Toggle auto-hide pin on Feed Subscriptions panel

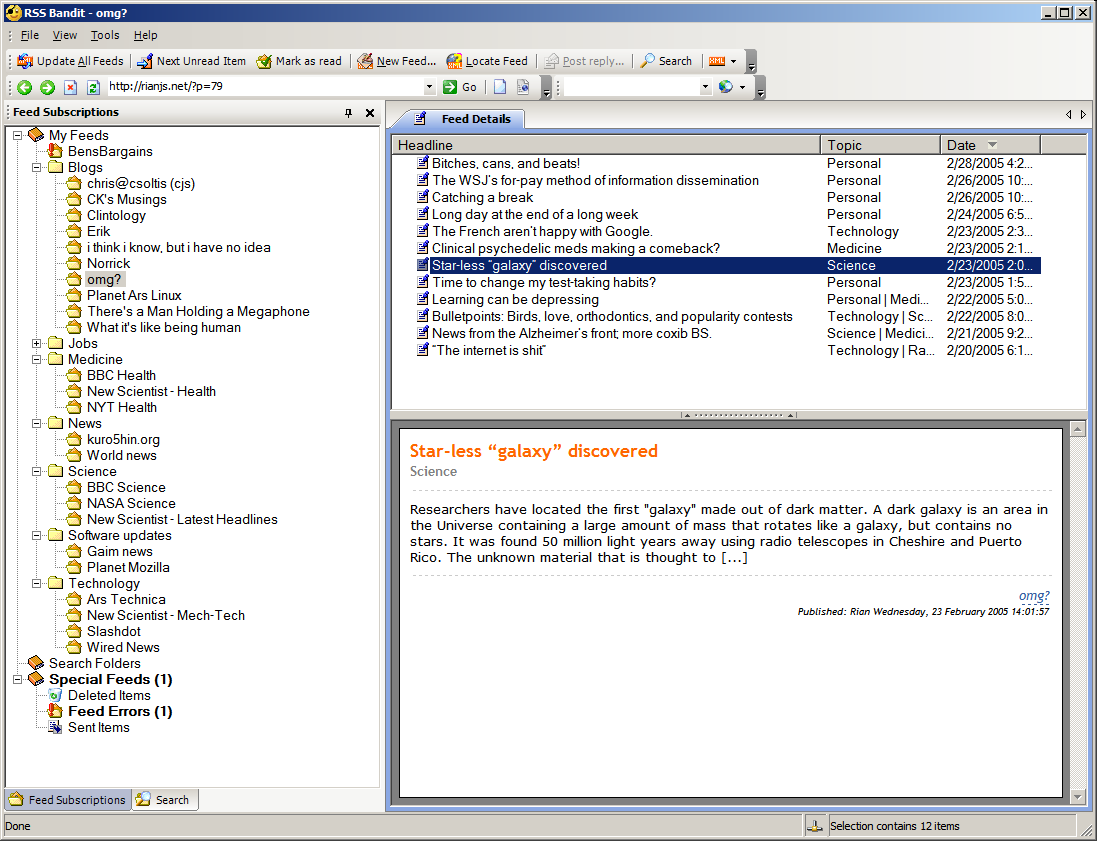pyautogui.click(x=348, y=113)
